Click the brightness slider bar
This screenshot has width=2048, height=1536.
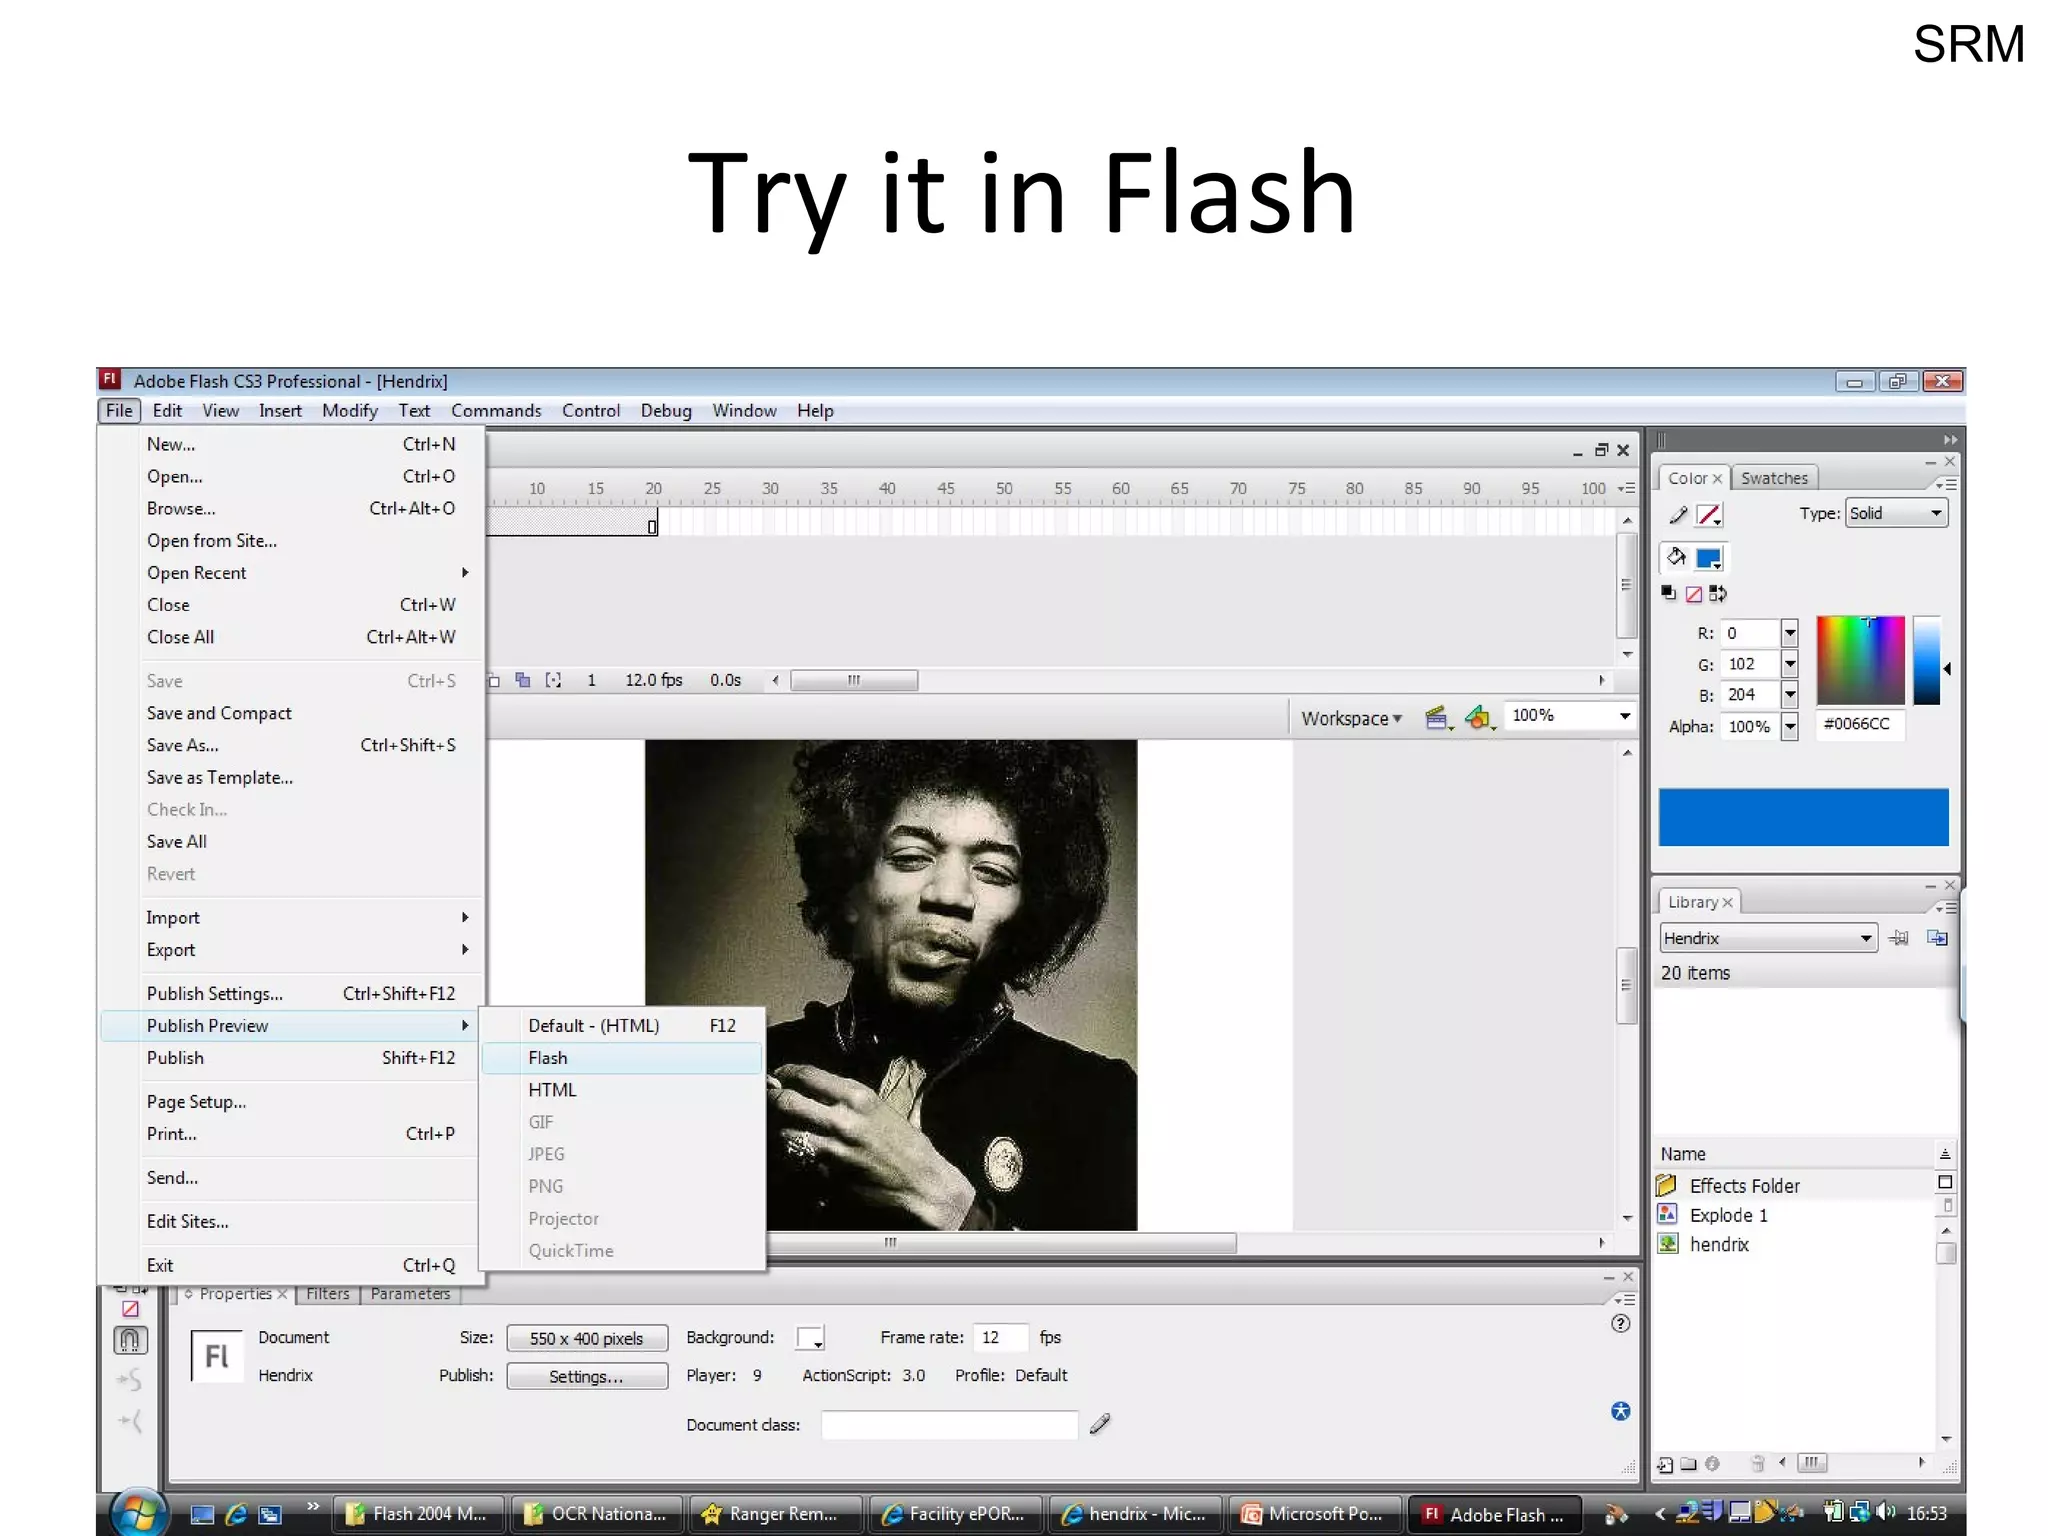pos(1926,660)
